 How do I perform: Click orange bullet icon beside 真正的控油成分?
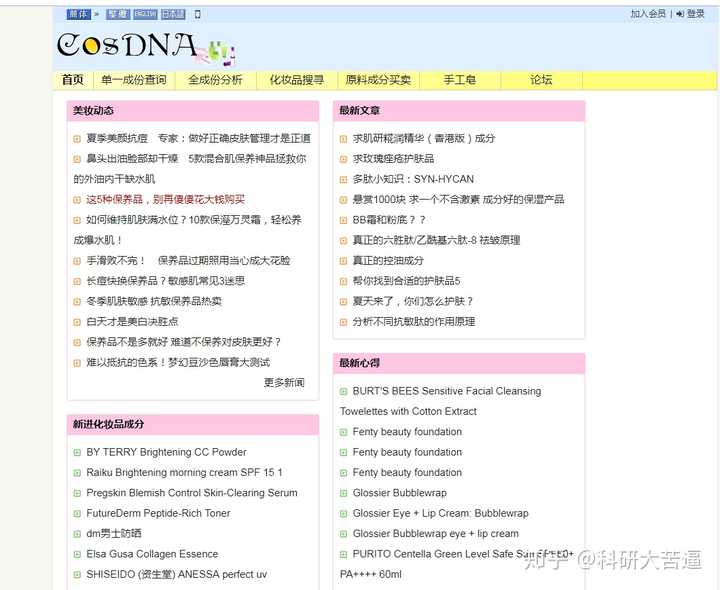point(343,261)
